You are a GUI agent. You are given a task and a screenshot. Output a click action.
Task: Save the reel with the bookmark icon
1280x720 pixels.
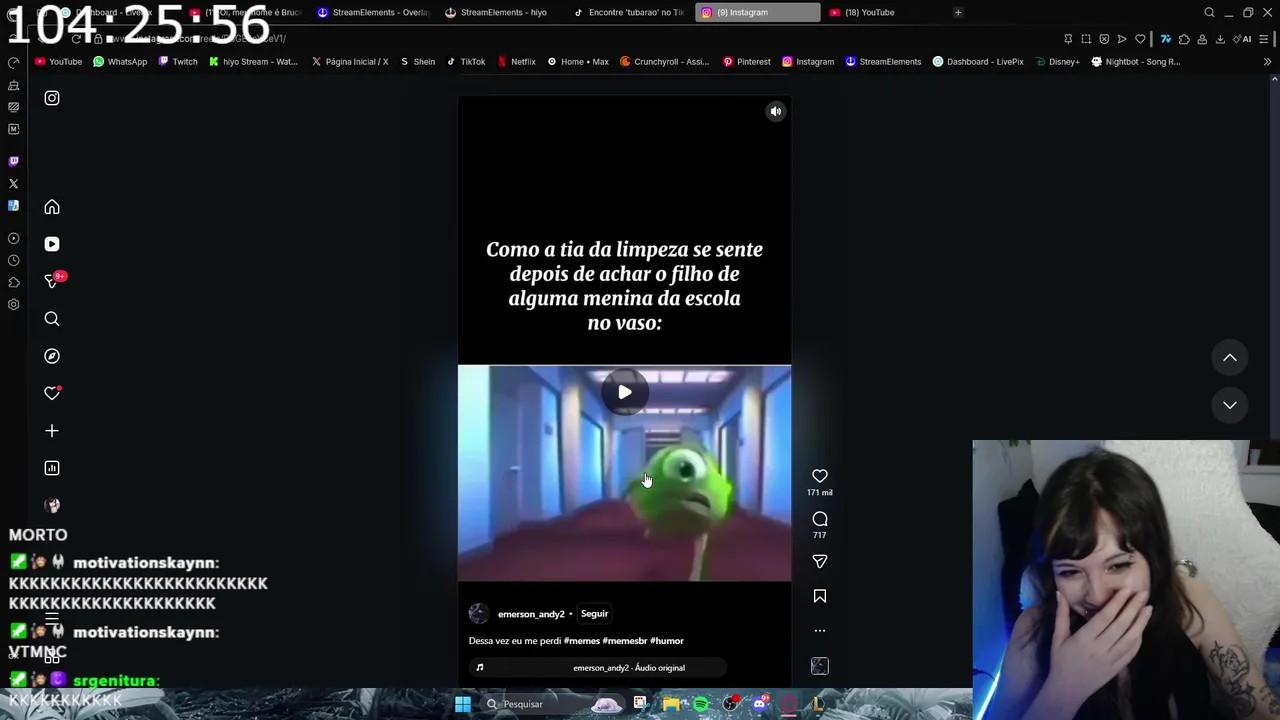(x=820, y=596)
